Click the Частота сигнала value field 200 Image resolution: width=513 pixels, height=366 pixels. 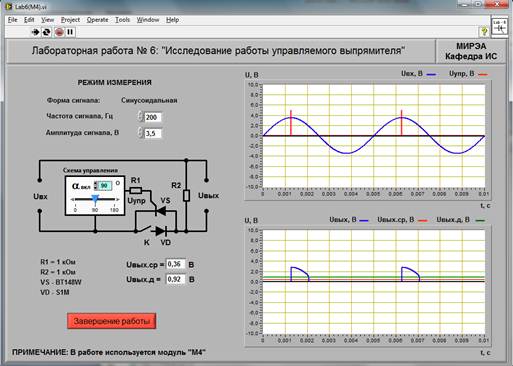pos(153,117)
